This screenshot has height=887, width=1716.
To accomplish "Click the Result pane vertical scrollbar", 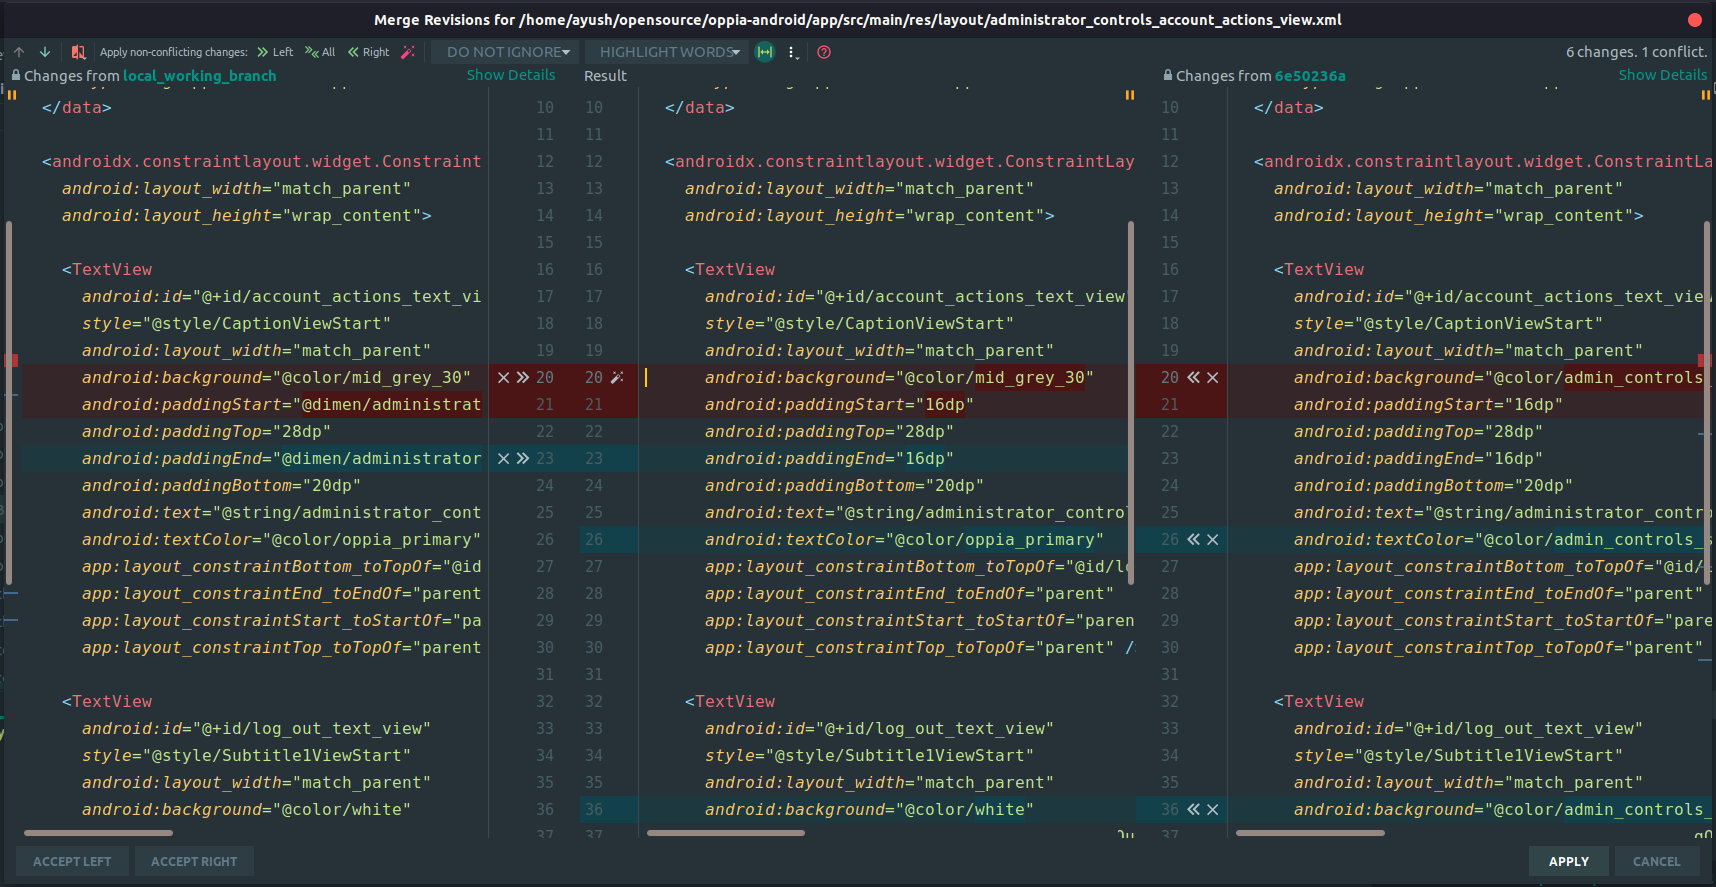I will click(1131, 402).
